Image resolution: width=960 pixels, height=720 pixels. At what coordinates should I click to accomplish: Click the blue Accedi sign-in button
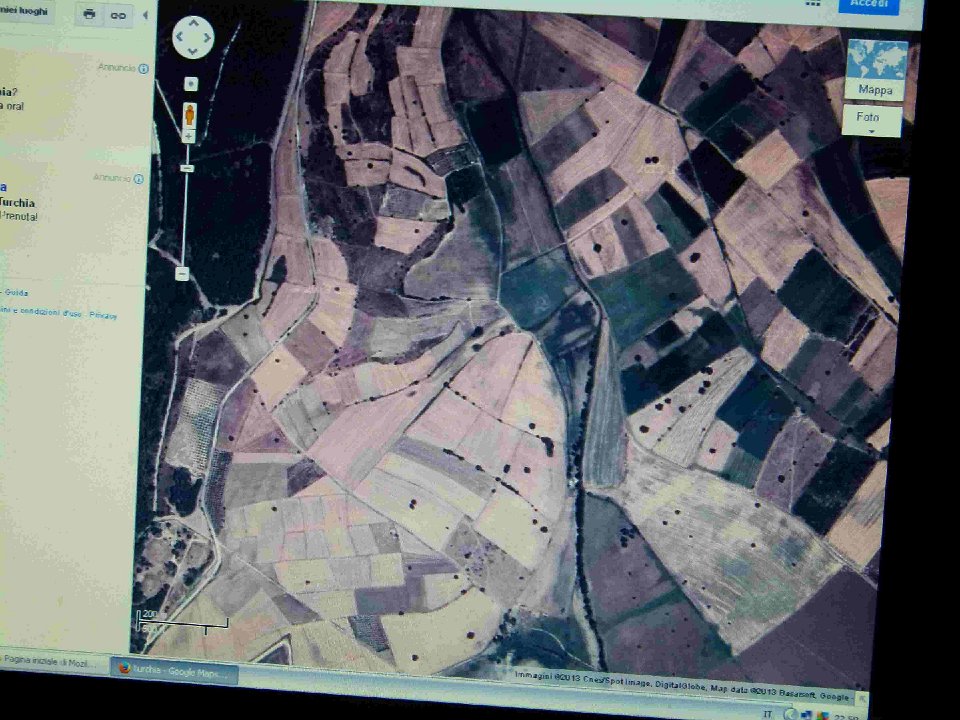click(x=868, y=5)
